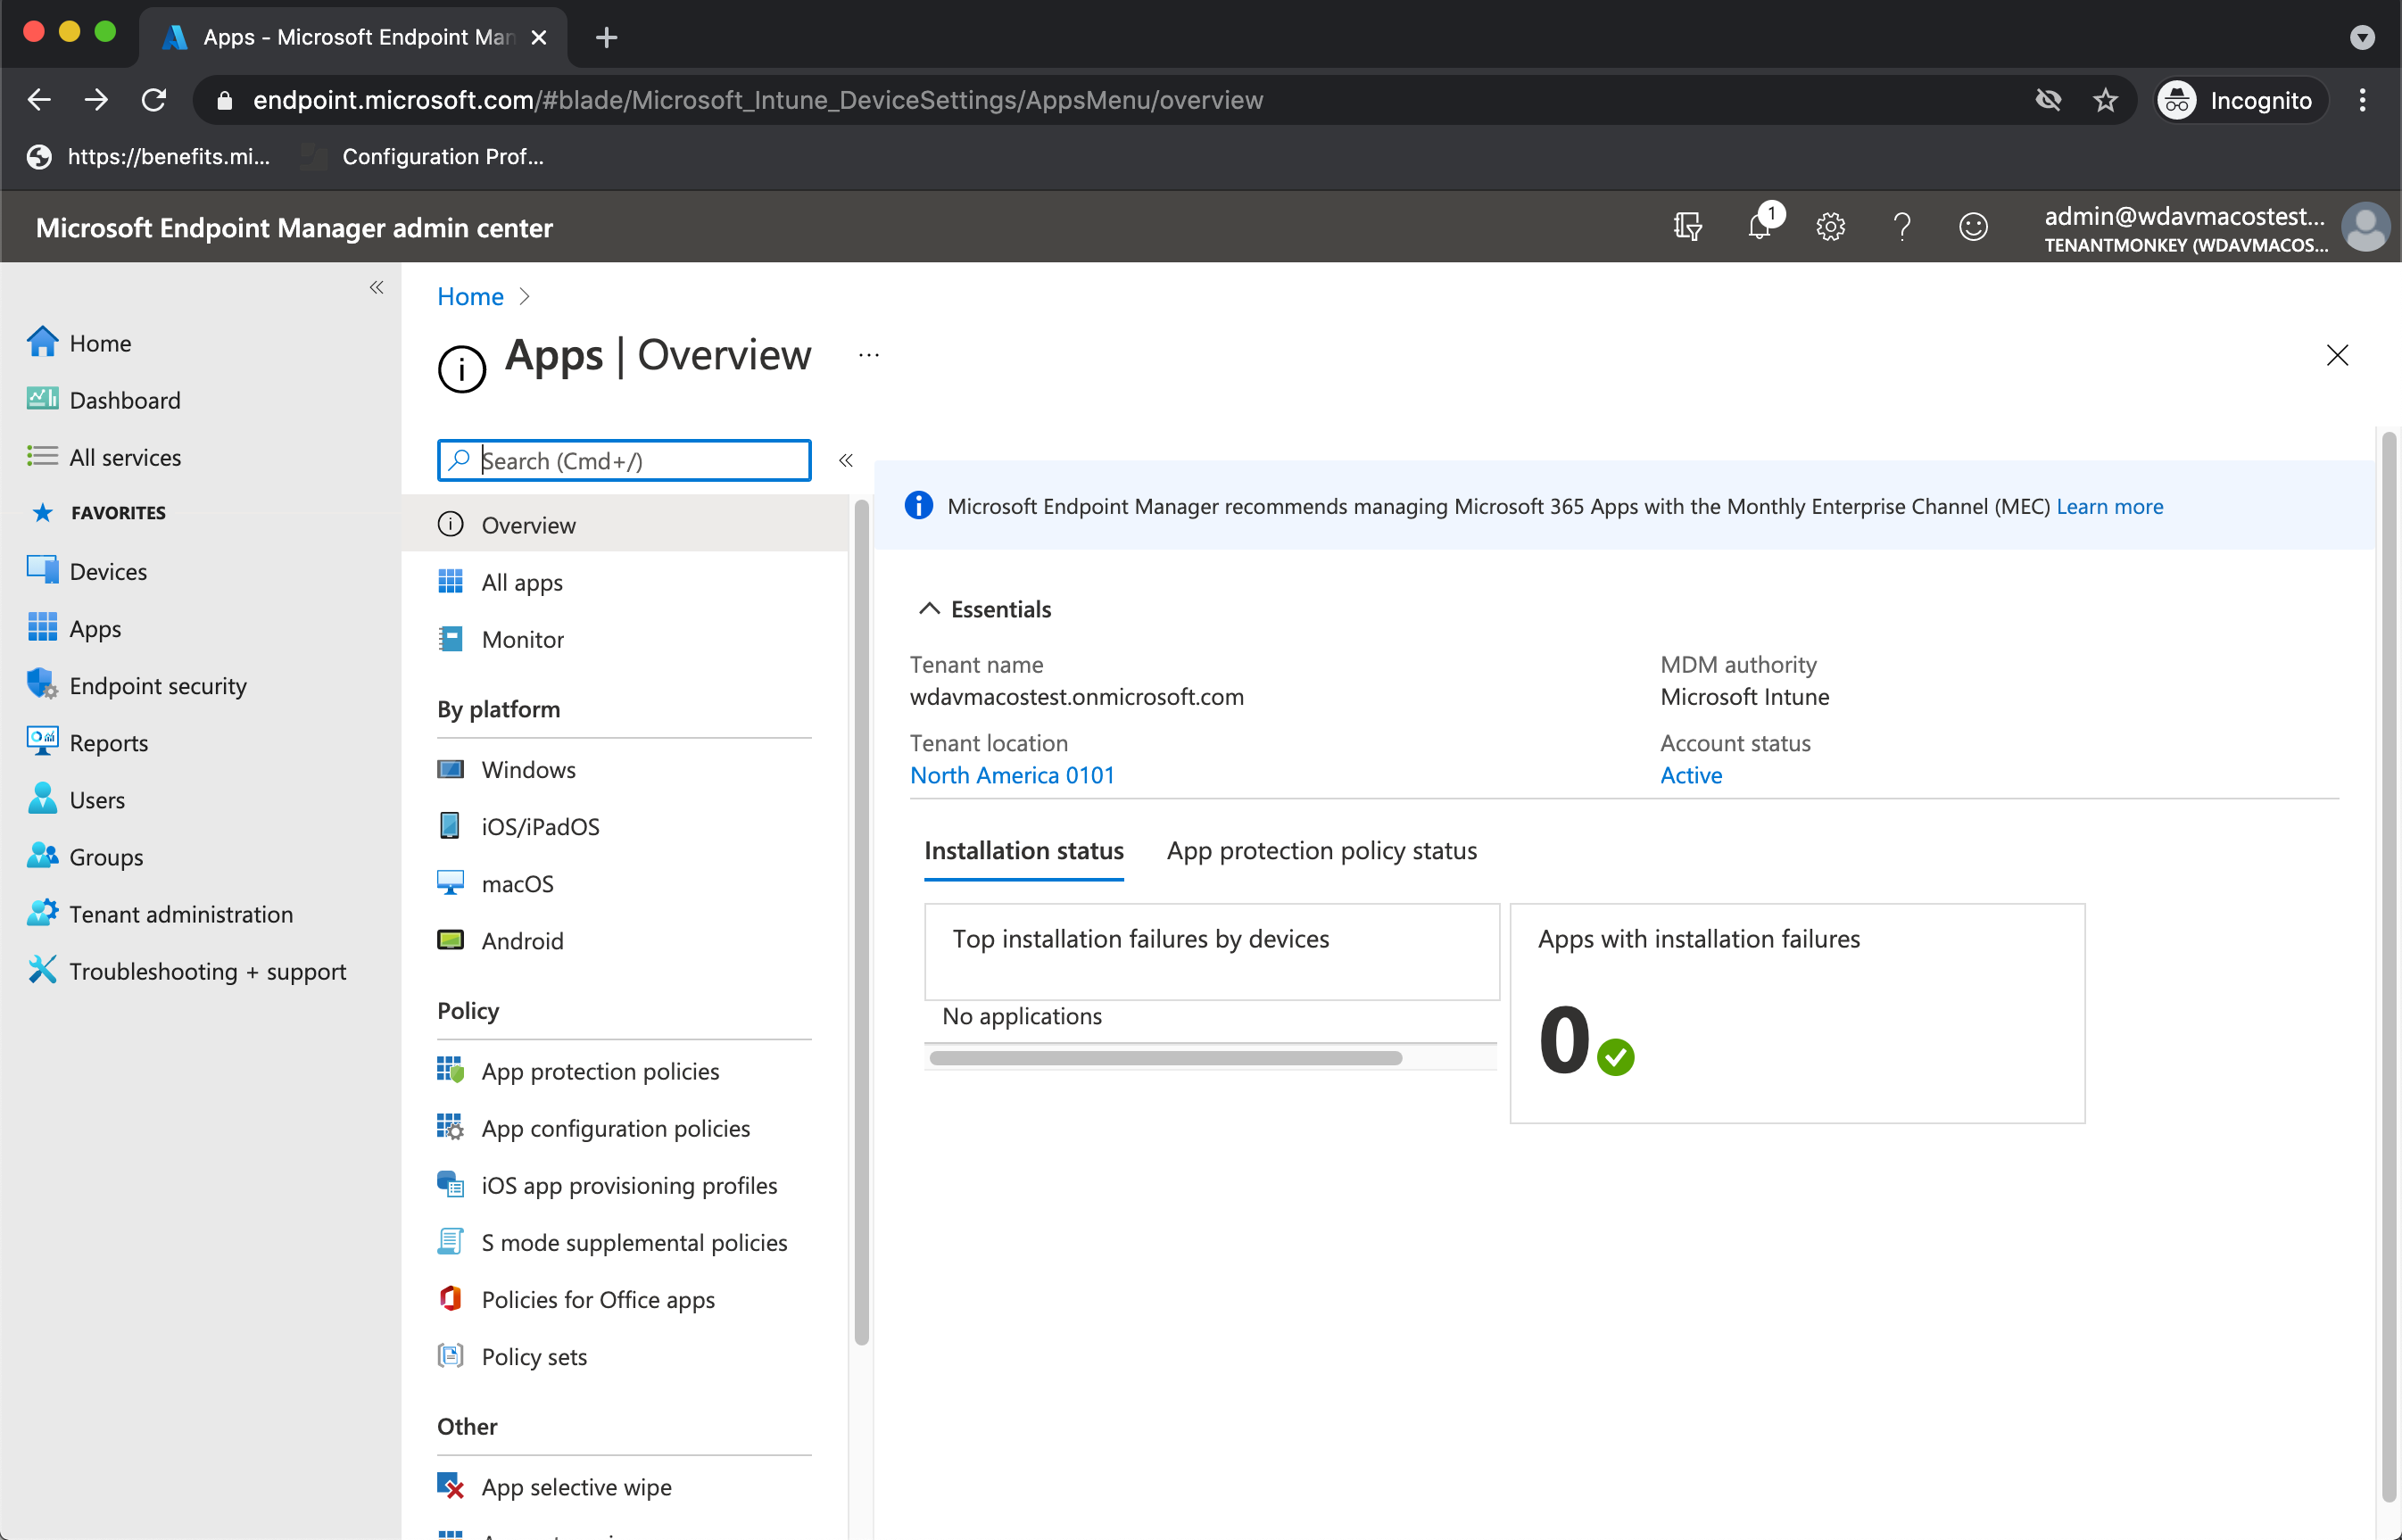Select the Installation status tab
This screenshot has width=2402, height=1540.
click(1023, 850)
